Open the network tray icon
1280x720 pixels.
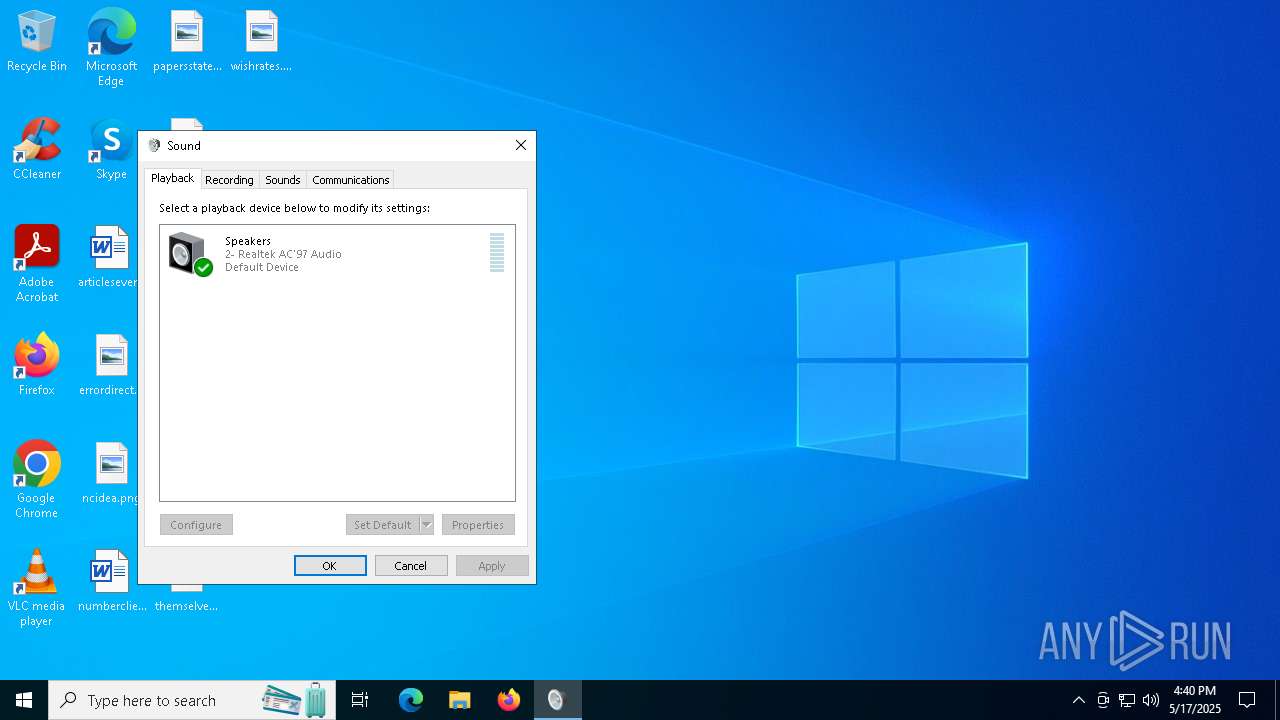(1127, 700)
